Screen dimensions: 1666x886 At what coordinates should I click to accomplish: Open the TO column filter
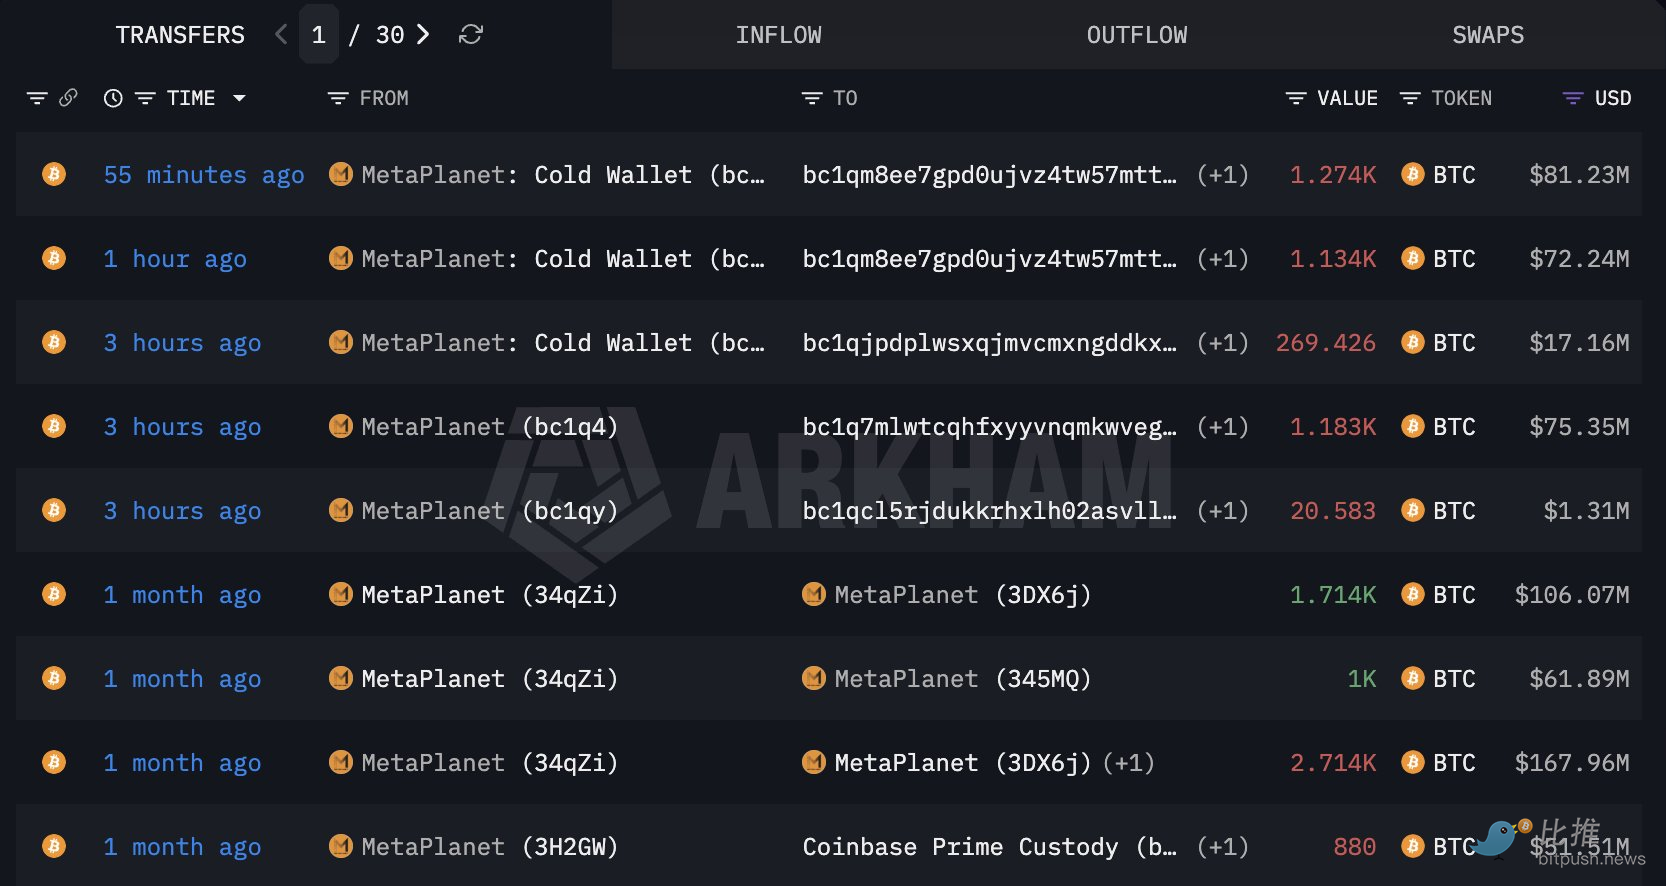pos(812,98)
